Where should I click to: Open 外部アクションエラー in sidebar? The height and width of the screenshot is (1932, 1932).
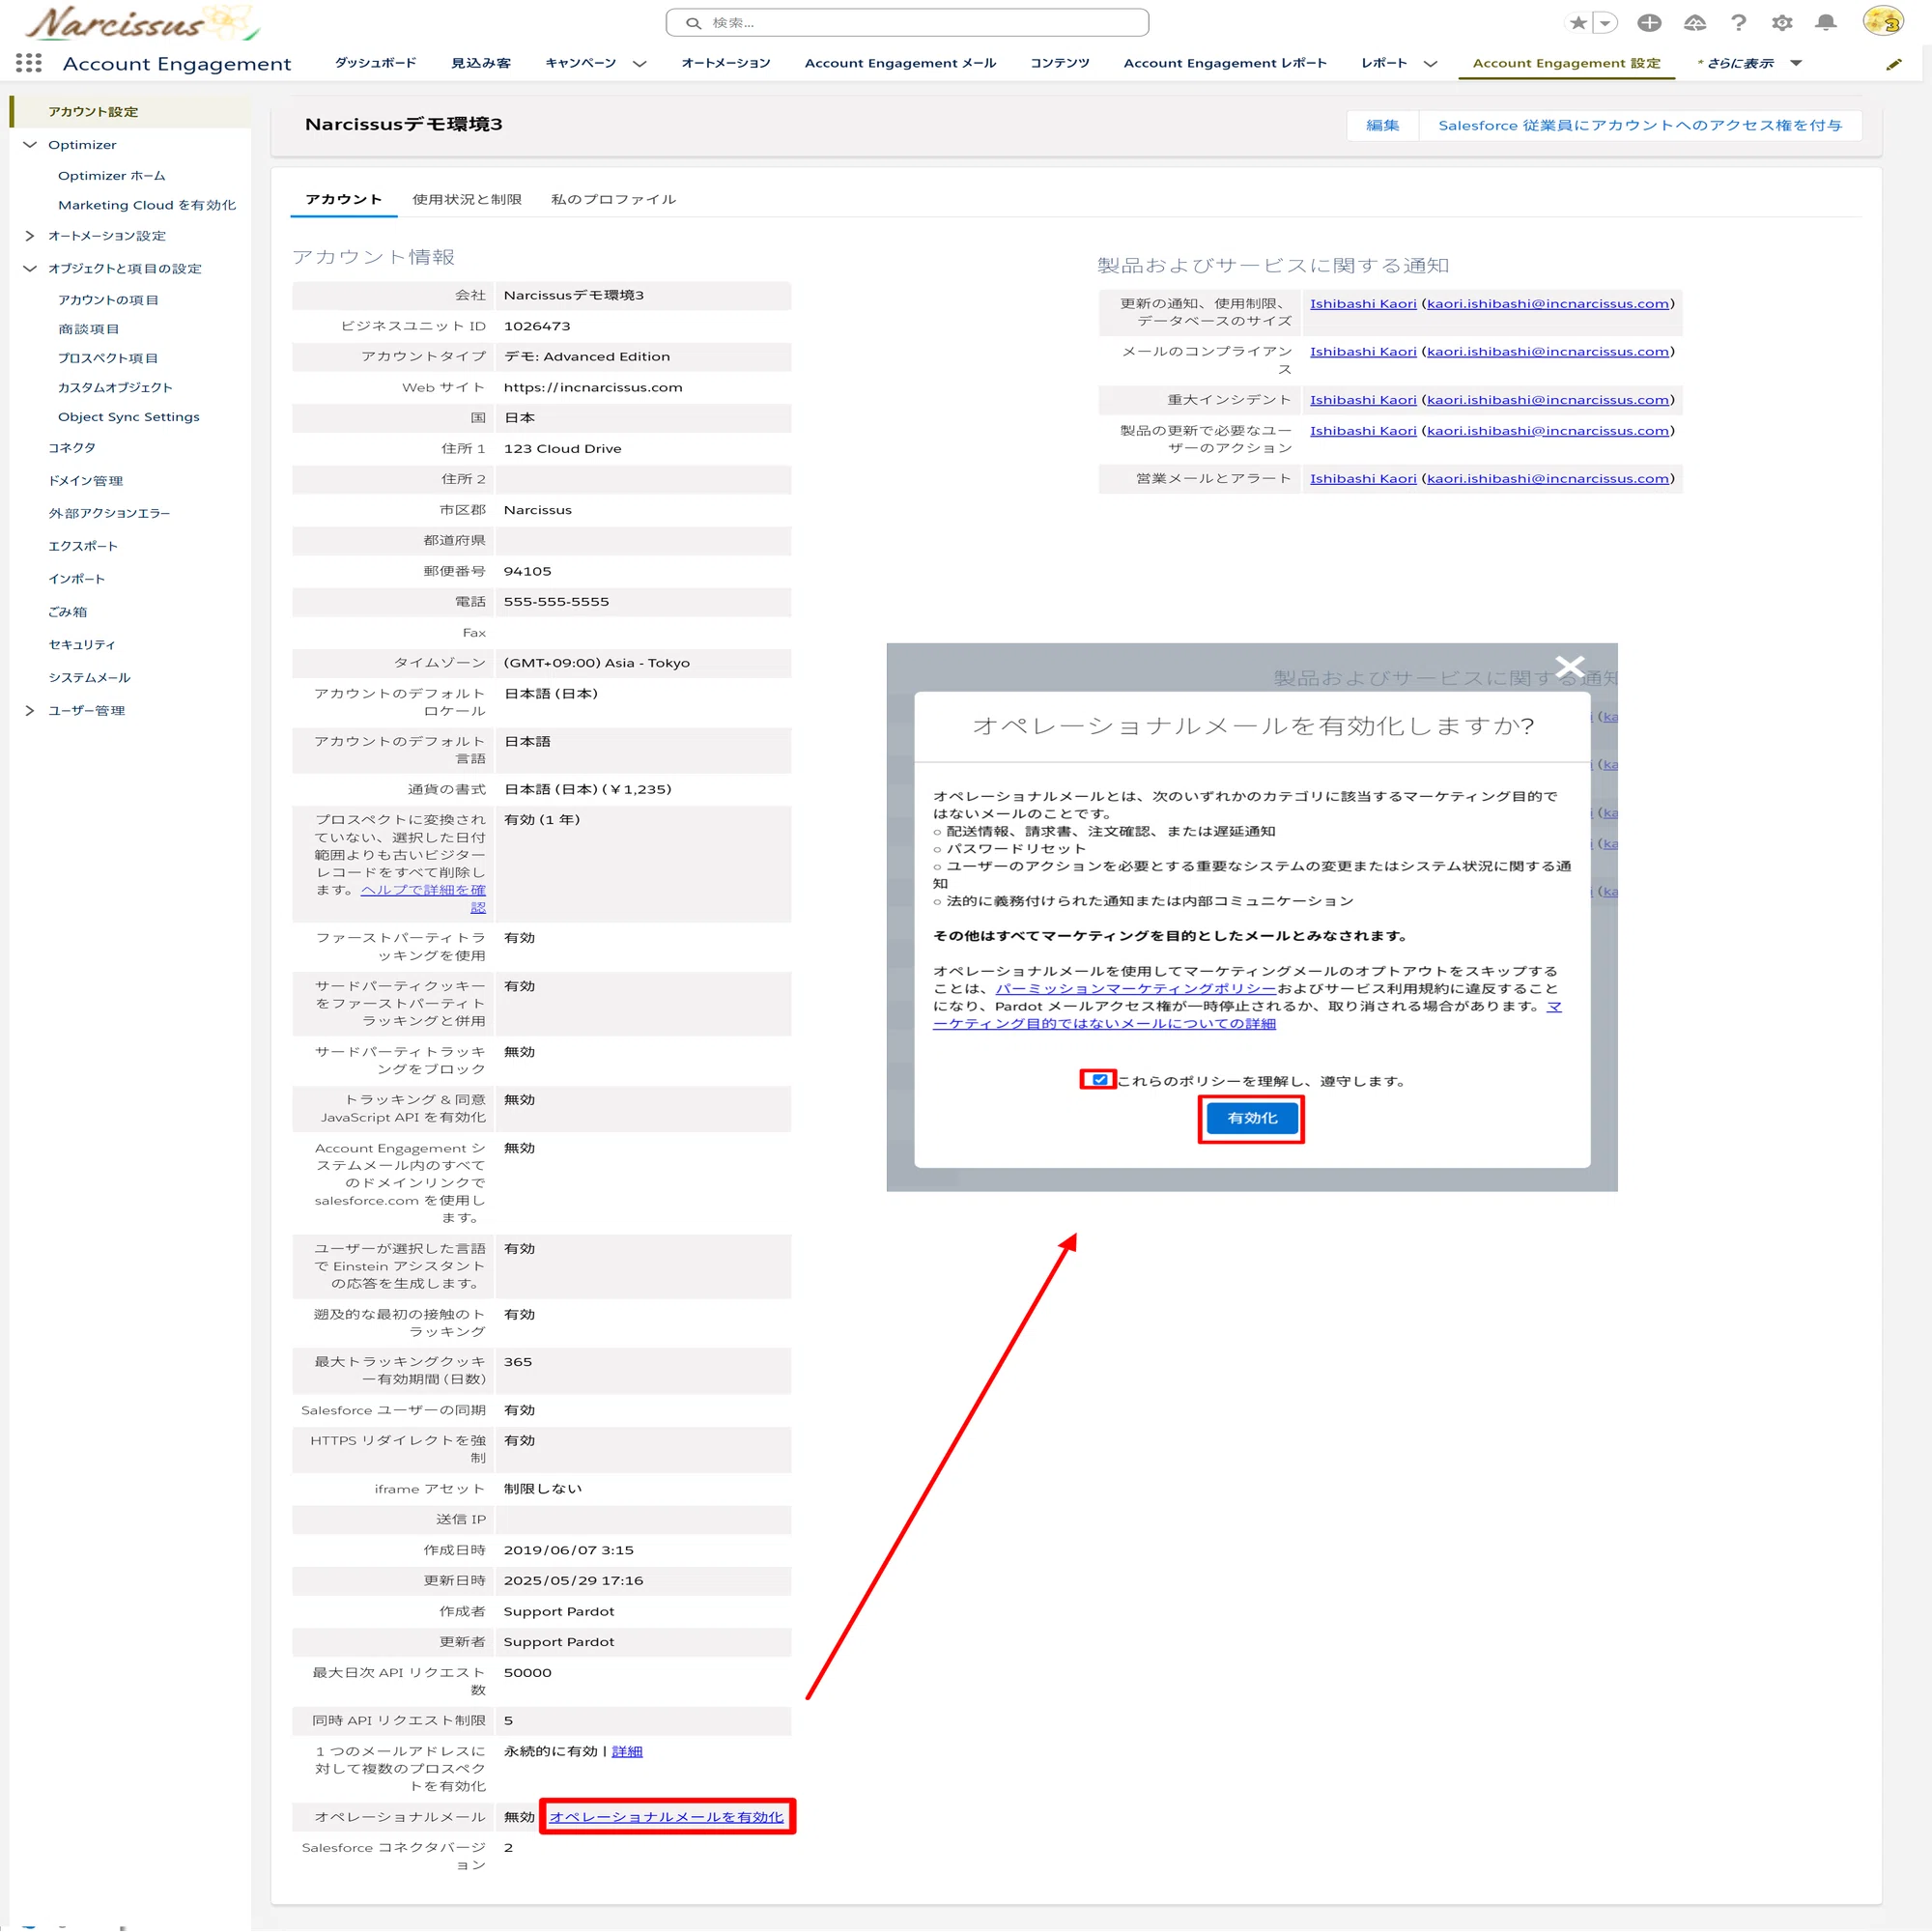pos(109,513)
